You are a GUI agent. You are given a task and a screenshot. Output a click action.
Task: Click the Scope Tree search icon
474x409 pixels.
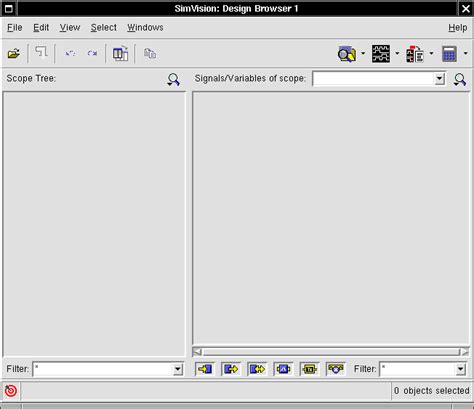point(173,79)
